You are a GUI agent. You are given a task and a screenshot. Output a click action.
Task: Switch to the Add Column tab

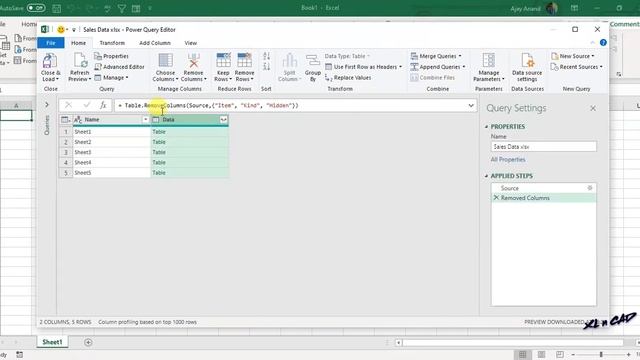(x=155, y=43)
